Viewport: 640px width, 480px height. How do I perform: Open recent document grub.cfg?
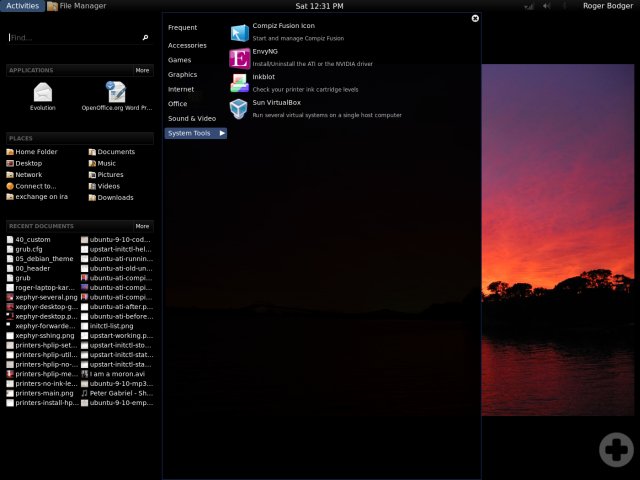(x=31, y=249)
